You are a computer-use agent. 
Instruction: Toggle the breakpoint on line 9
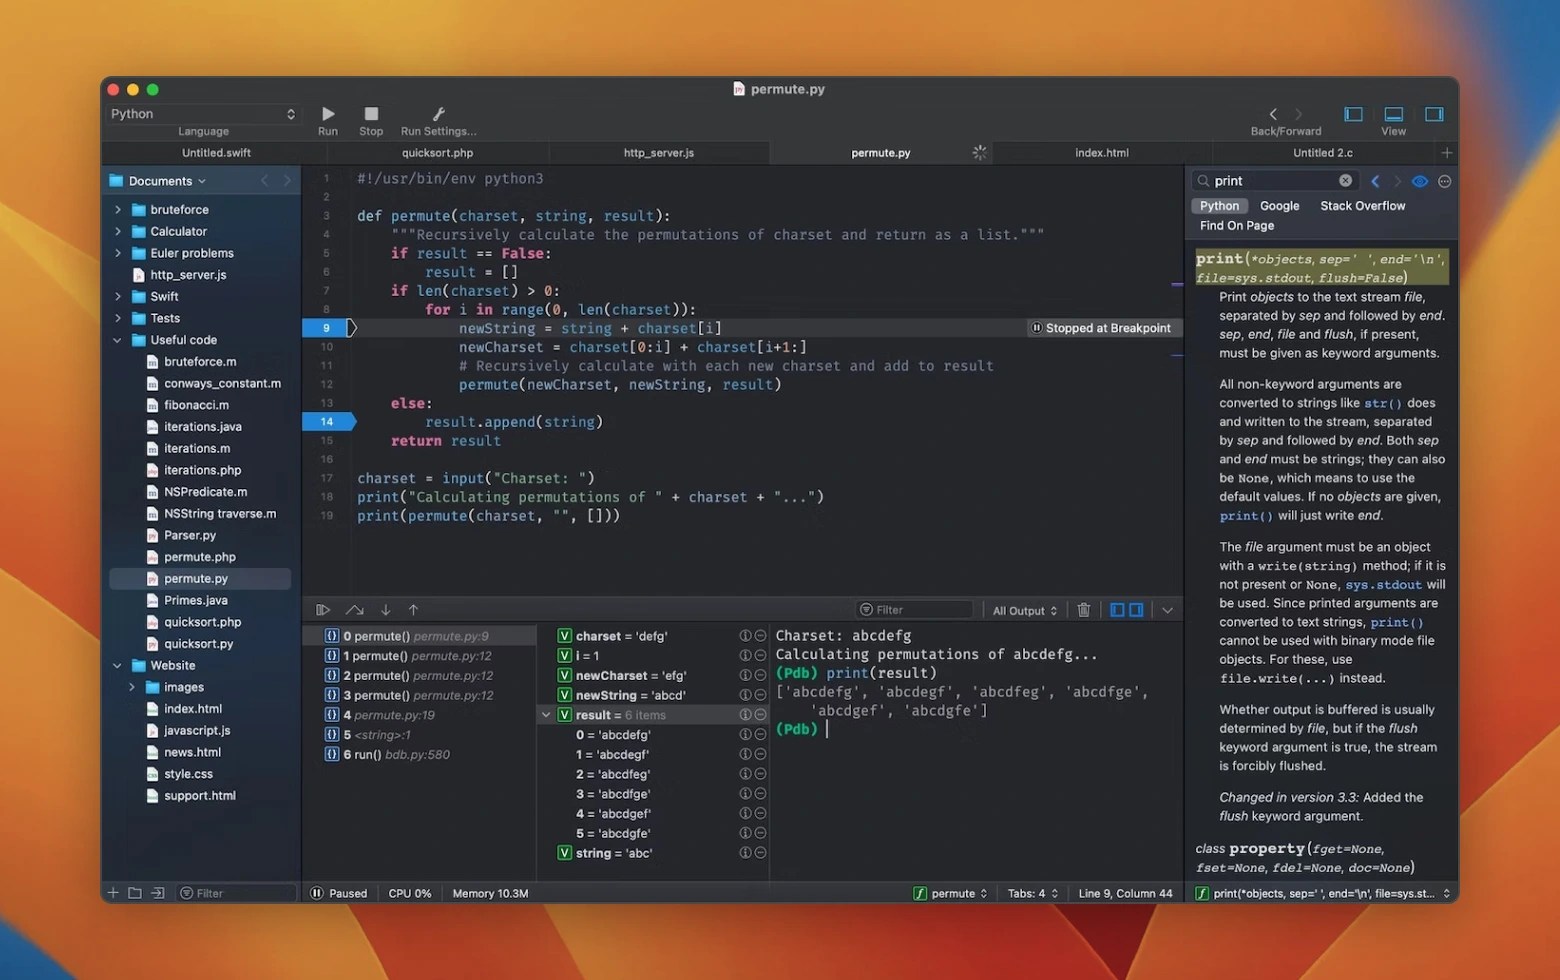326,327
